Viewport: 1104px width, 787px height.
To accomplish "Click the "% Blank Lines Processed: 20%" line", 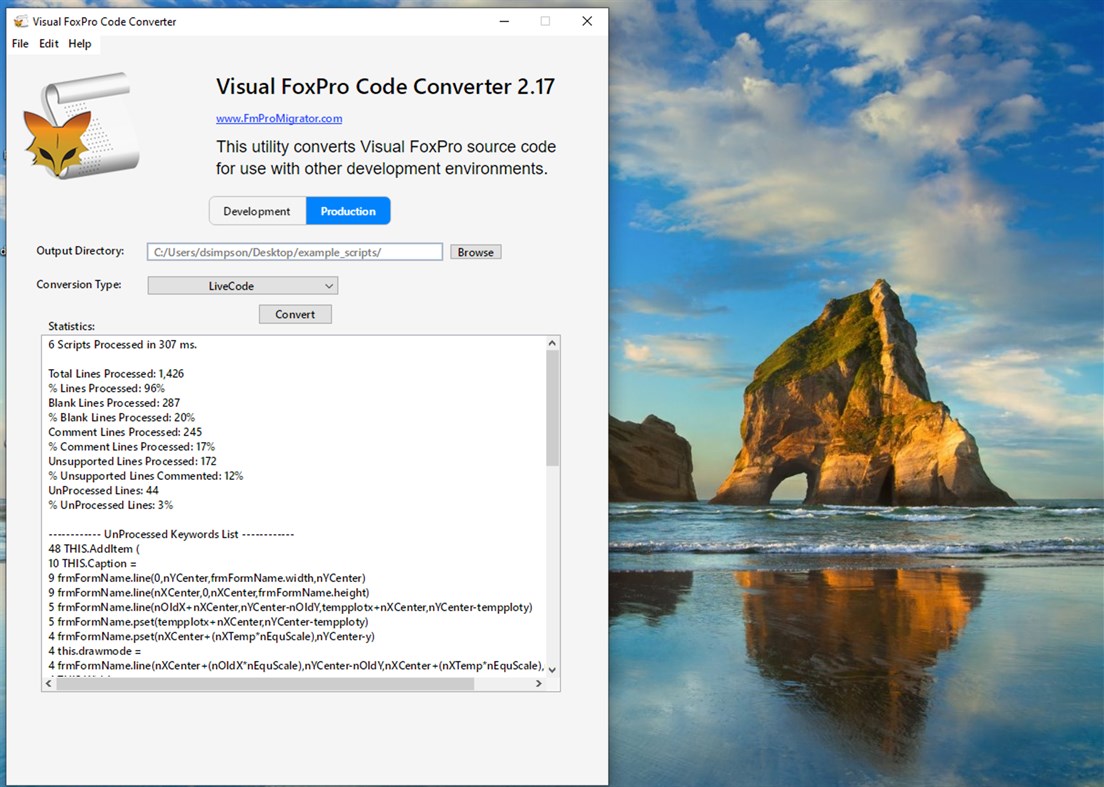I will (x=121, y=417).
